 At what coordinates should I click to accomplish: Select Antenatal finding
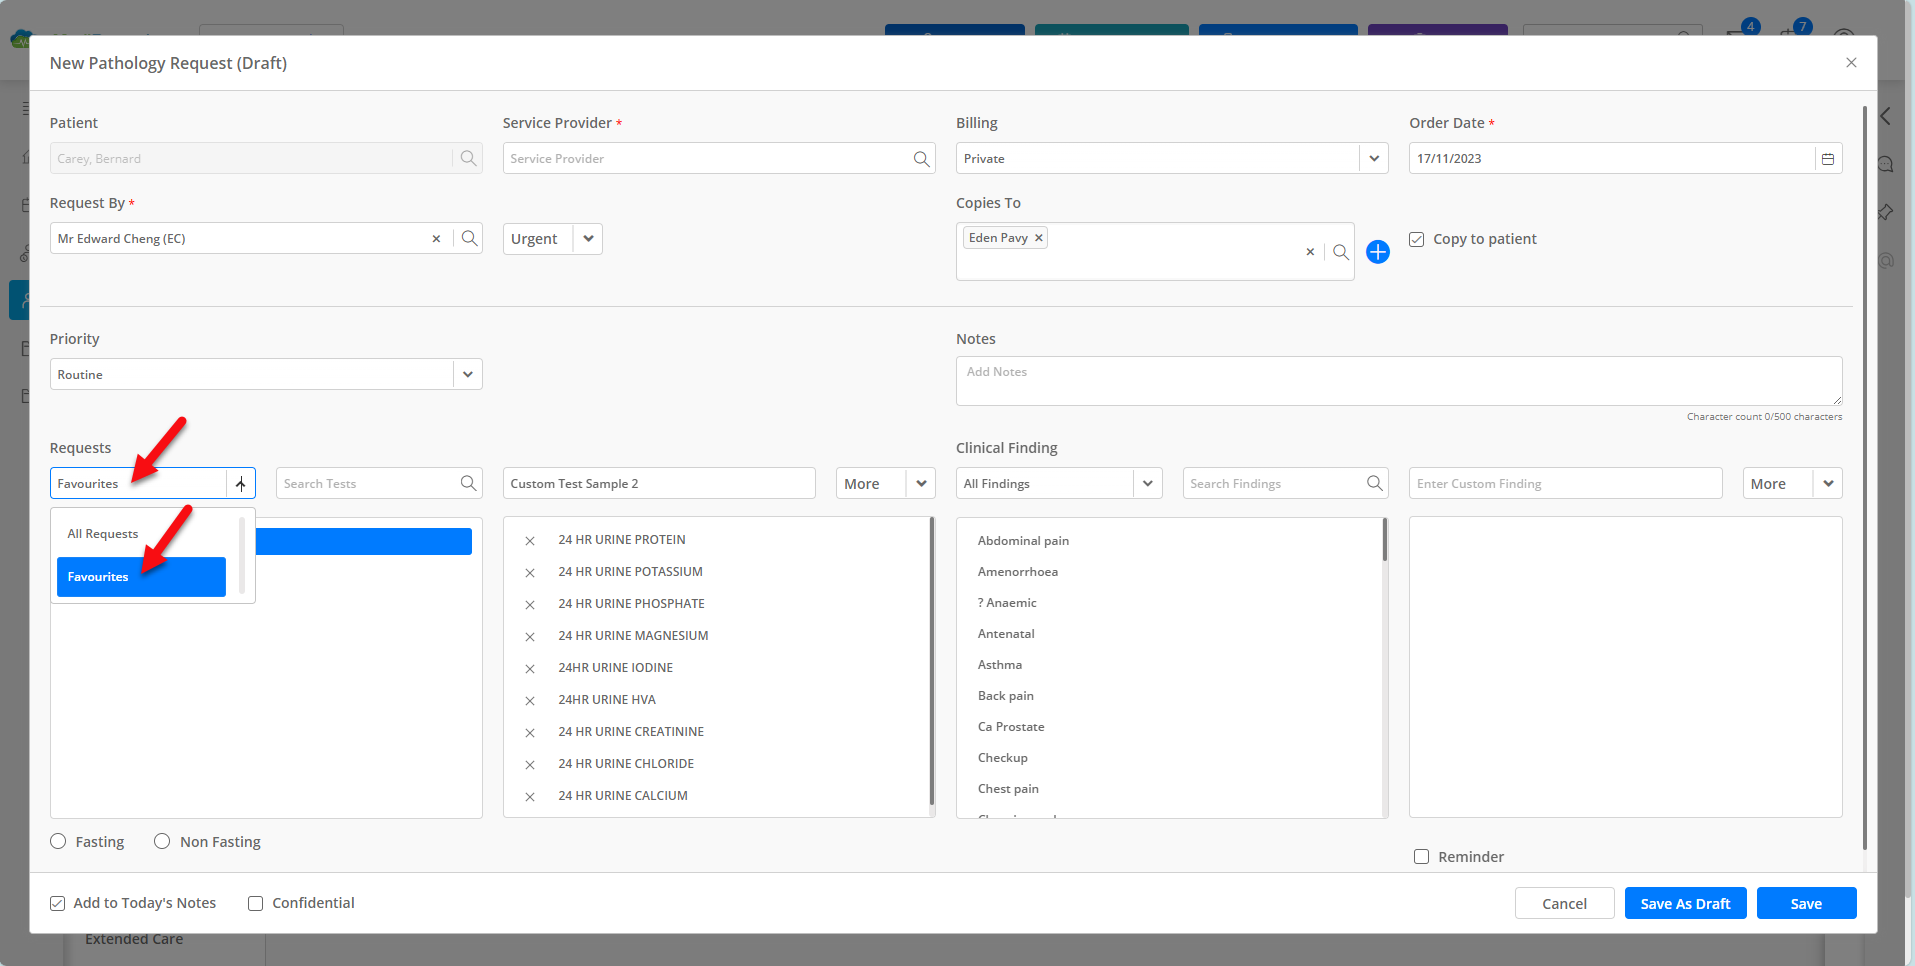click(x=1006, y=634)
